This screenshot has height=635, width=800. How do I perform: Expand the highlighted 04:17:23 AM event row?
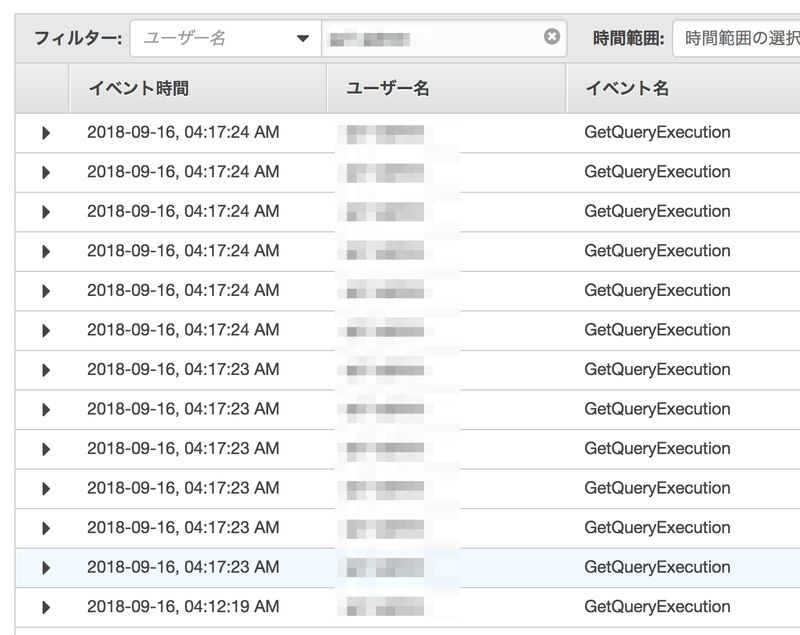coord(46,568)
